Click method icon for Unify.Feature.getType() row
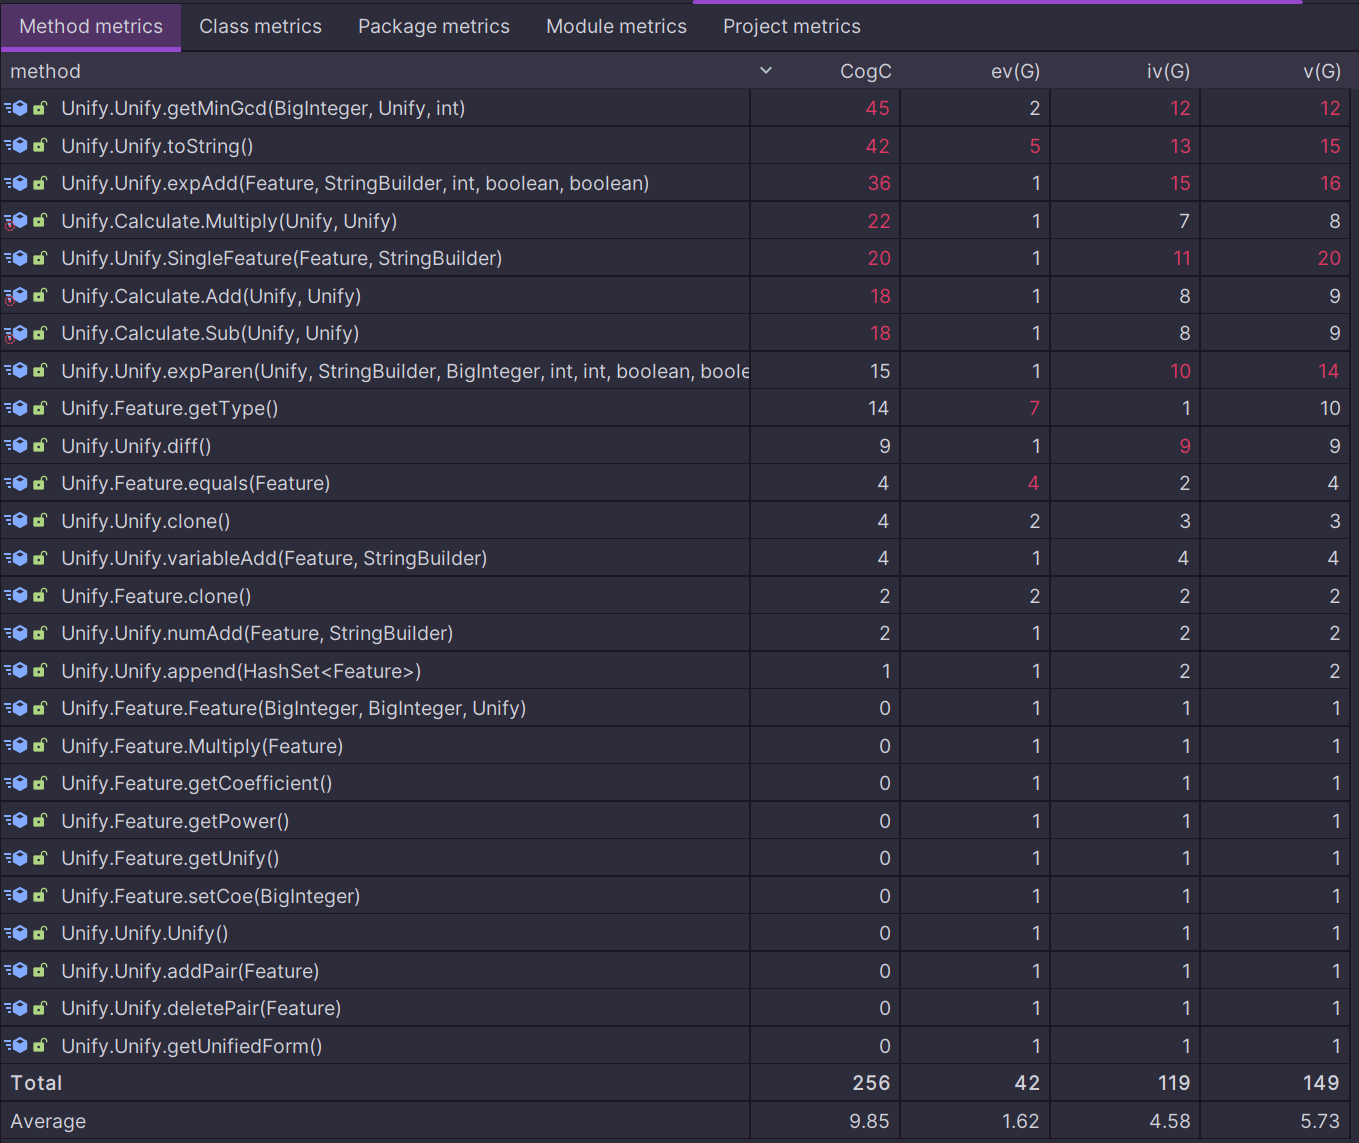The image size is (1359, 1143). [16, 408]
